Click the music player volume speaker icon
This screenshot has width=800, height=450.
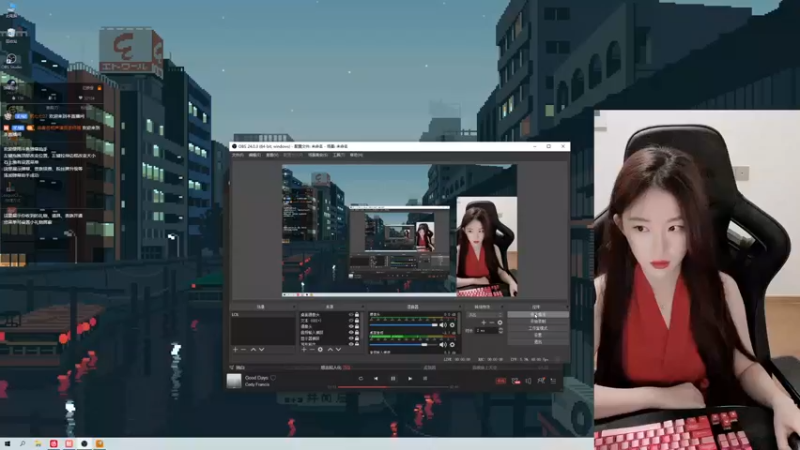click(528, 381)
